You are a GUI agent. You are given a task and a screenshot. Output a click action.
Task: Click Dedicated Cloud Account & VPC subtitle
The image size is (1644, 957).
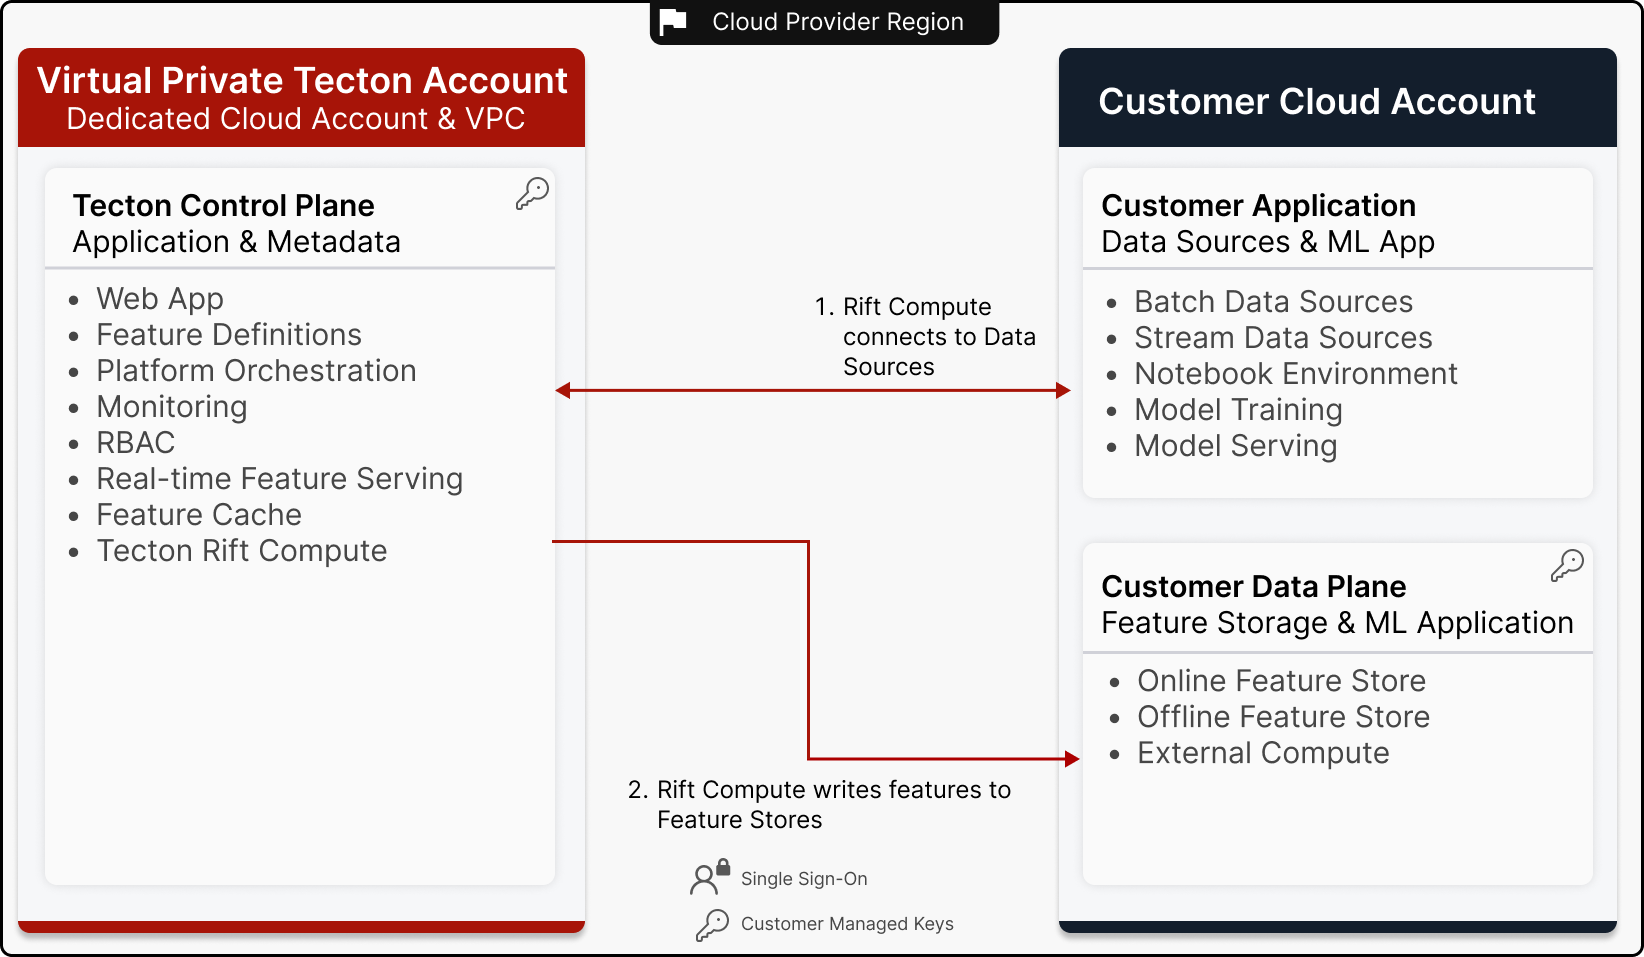point(296,118)
